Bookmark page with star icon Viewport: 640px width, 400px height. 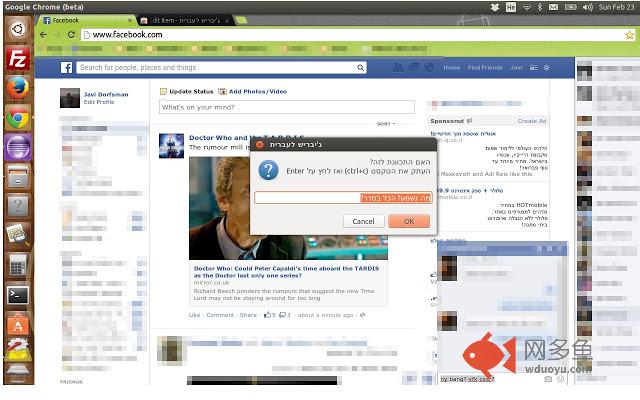pyautogui.click(x=630, y=35)
